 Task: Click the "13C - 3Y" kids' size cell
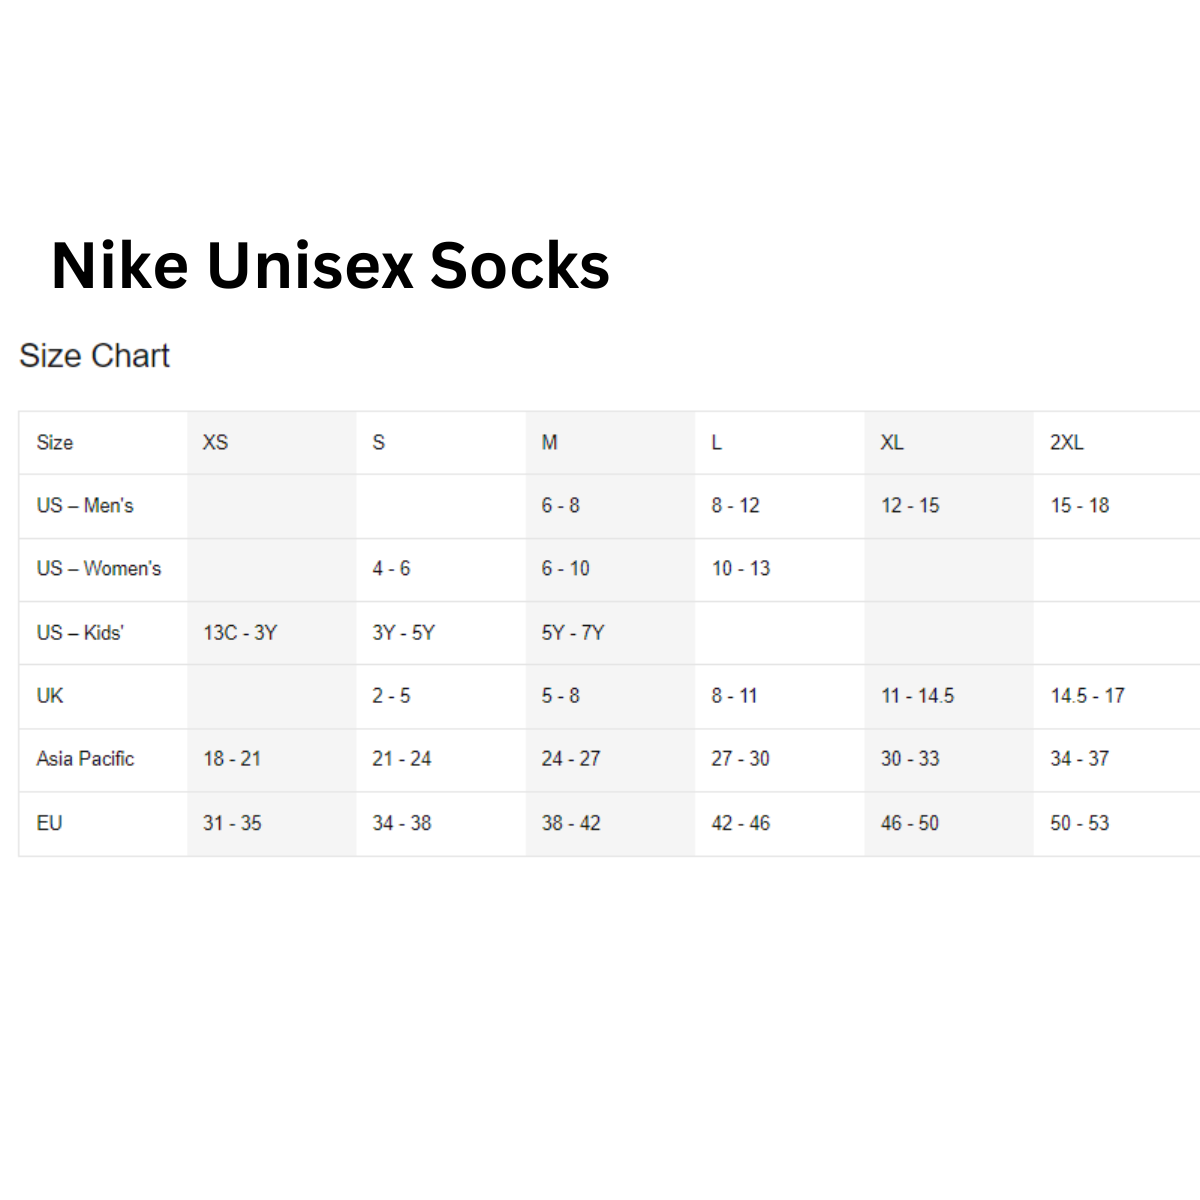coord(240,633)
